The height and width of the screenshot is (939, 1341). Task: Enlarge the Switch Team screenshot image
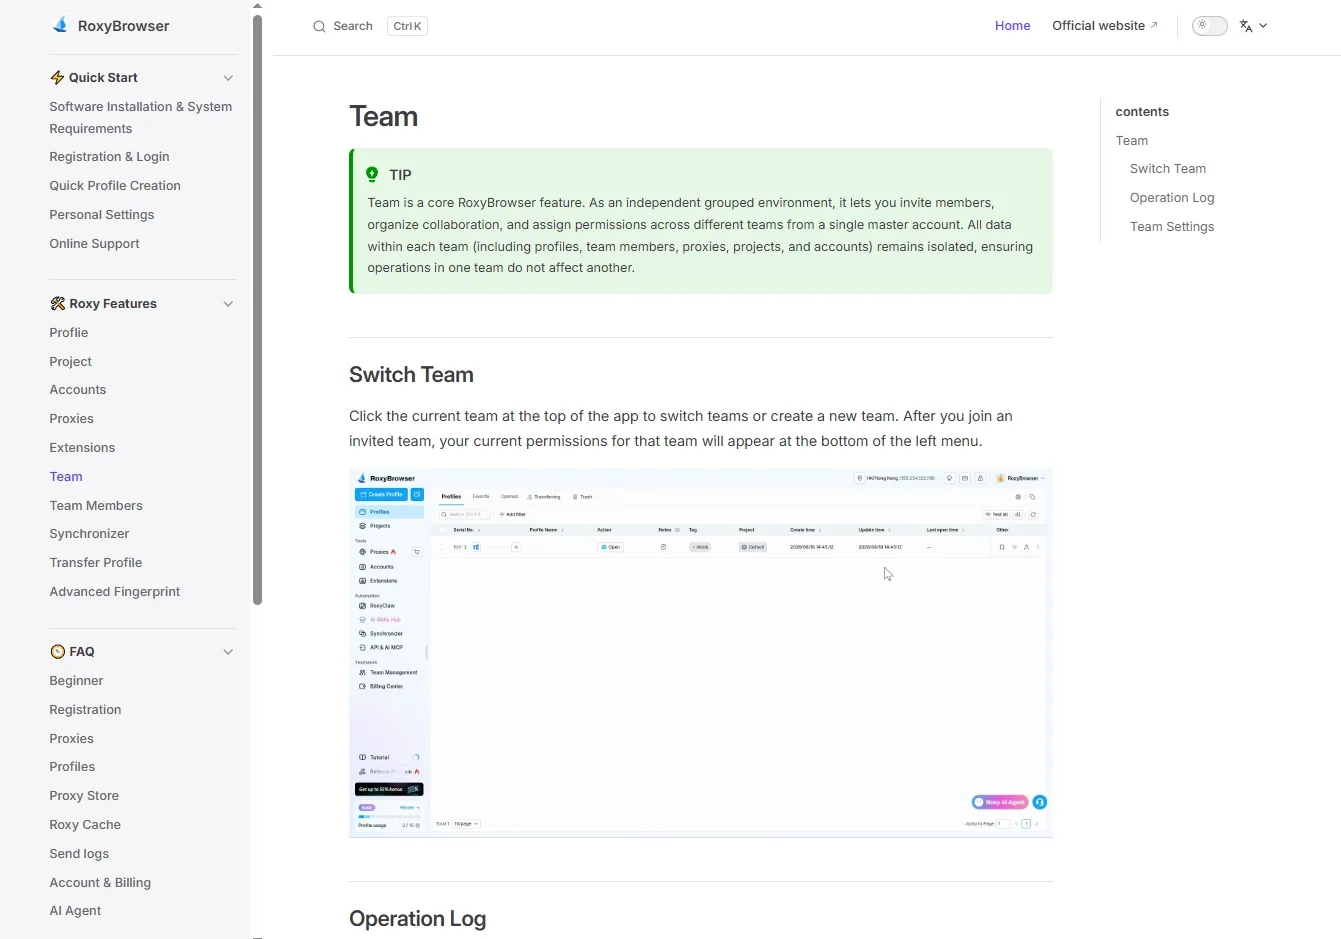(700, 652)
